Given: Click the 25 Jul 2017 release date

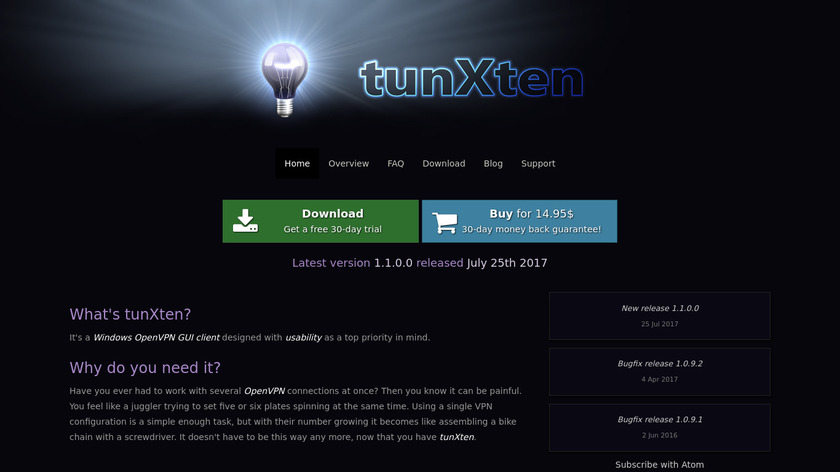Looking at the screenshot, I should click(x=659, y=324).
